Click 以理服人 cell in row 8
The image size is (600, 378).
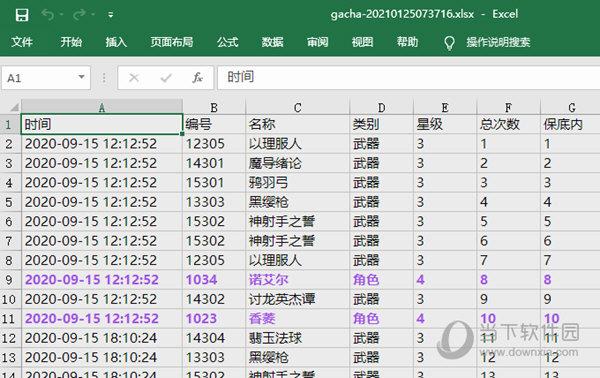pos(297,260)
